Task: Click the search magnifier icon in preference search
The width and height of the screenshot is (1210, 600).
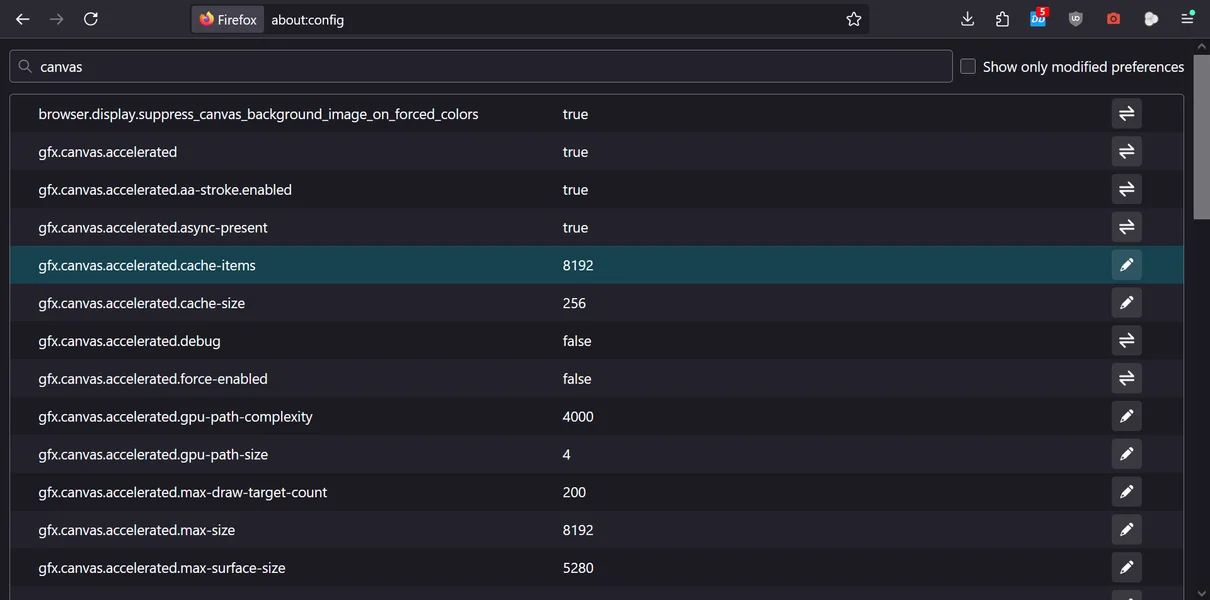Action: tap(26, 67)
